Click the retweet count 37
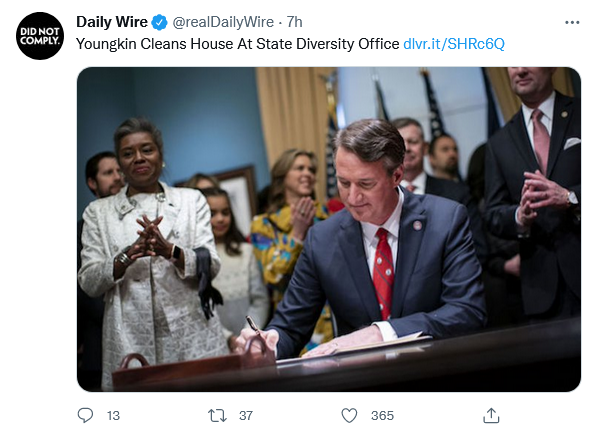This screenshot has height=437, width=598. pyautogui.click(x=246, y=416)
